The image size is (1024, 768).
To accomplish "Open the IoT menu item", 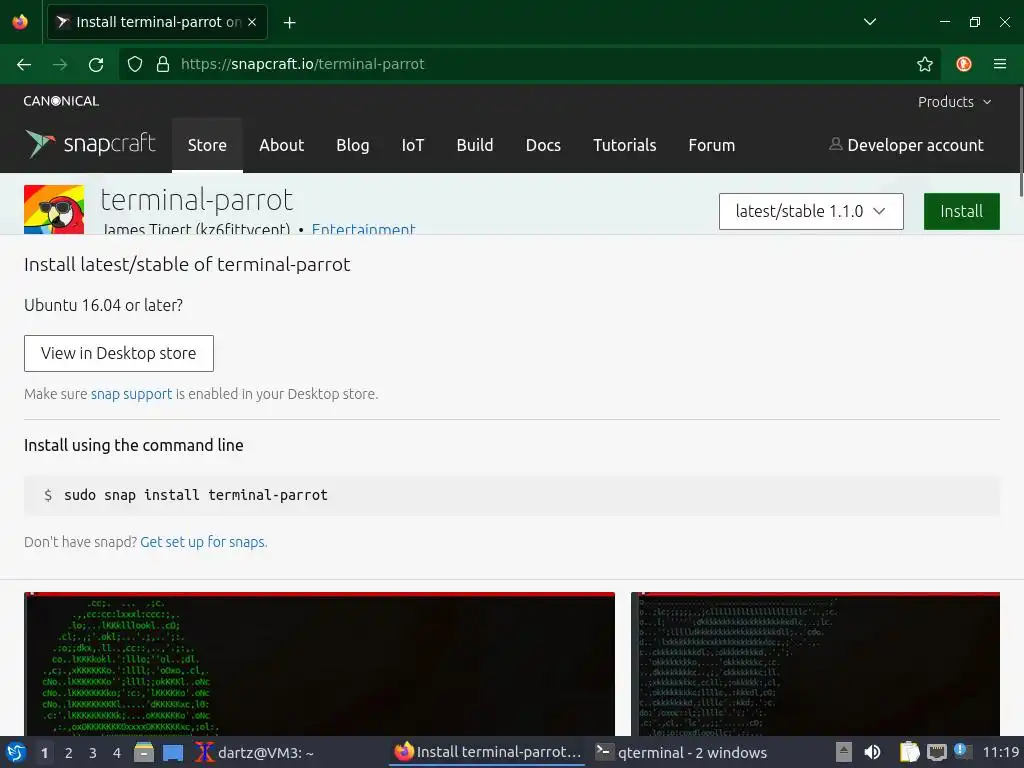I will coord(413,145).
